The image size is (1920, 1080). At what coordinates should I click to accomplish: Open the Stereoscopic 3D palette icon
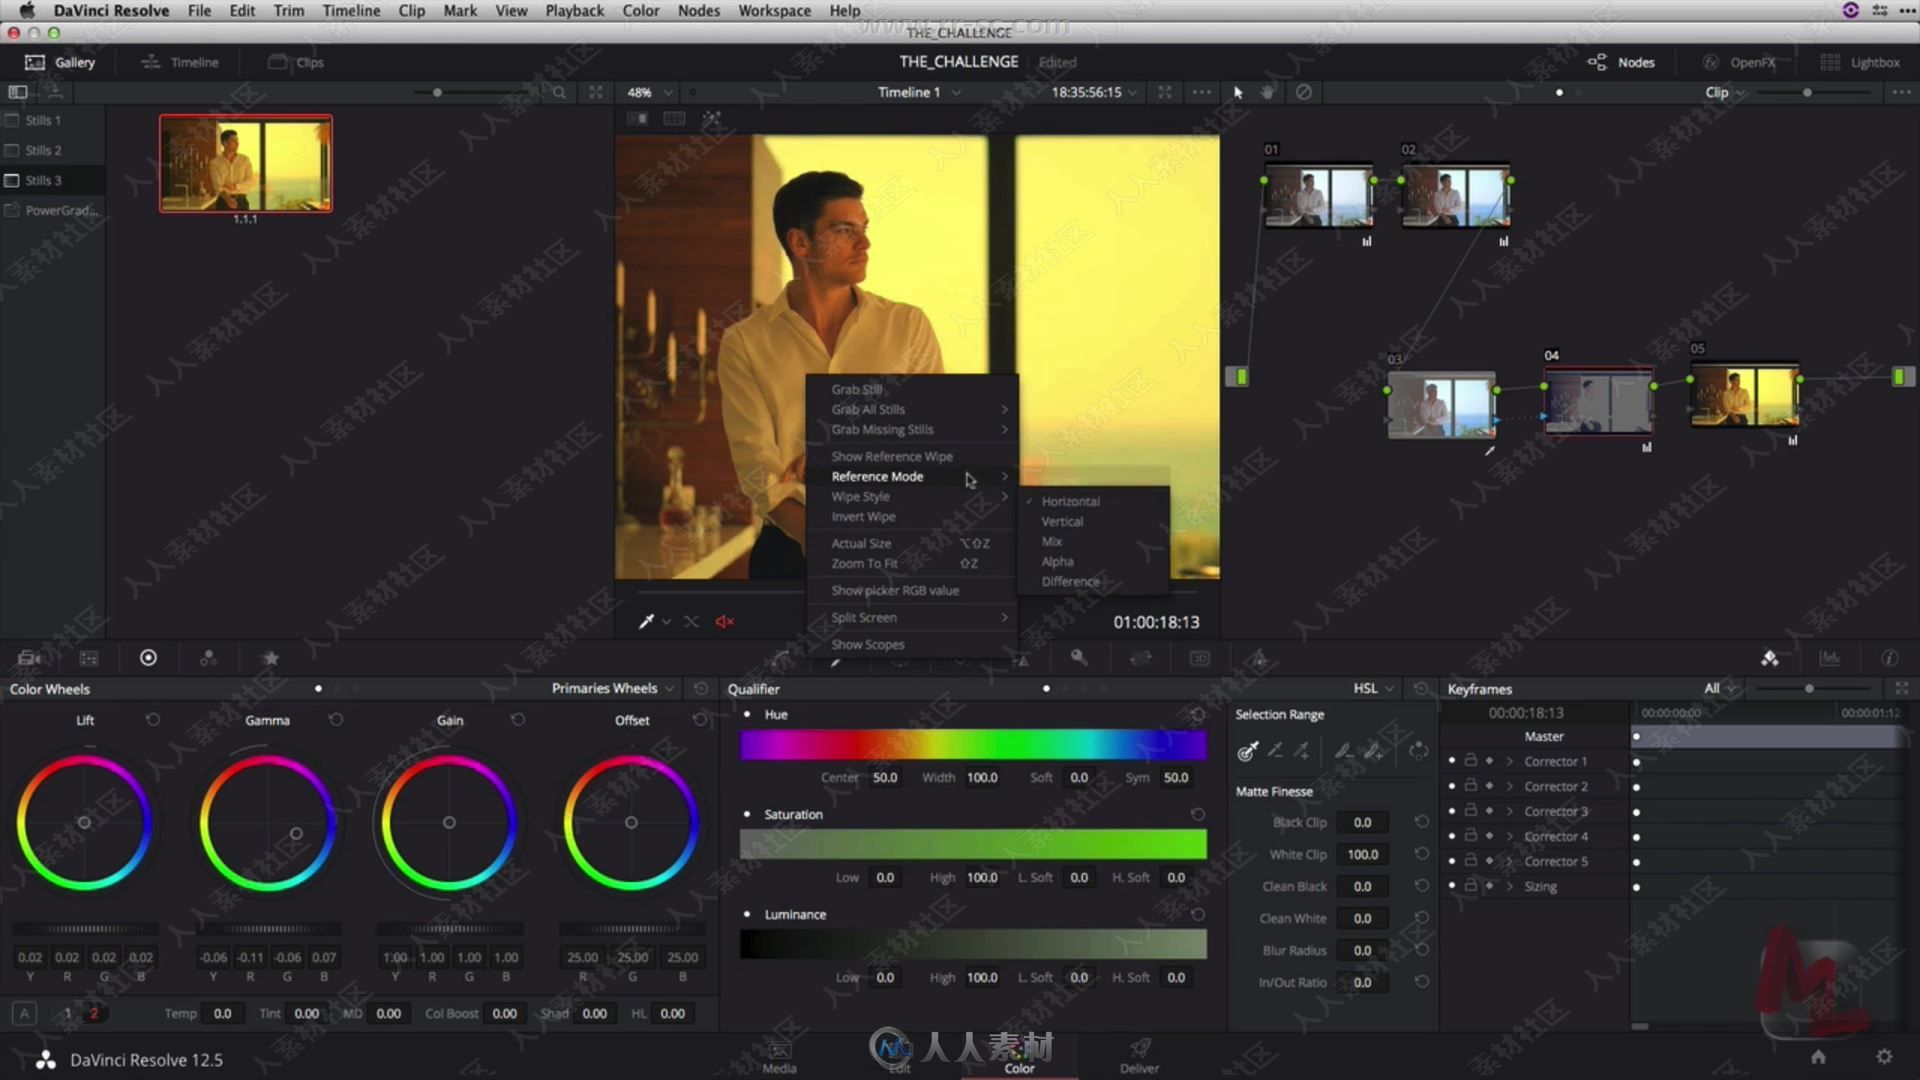(1200, 658)
